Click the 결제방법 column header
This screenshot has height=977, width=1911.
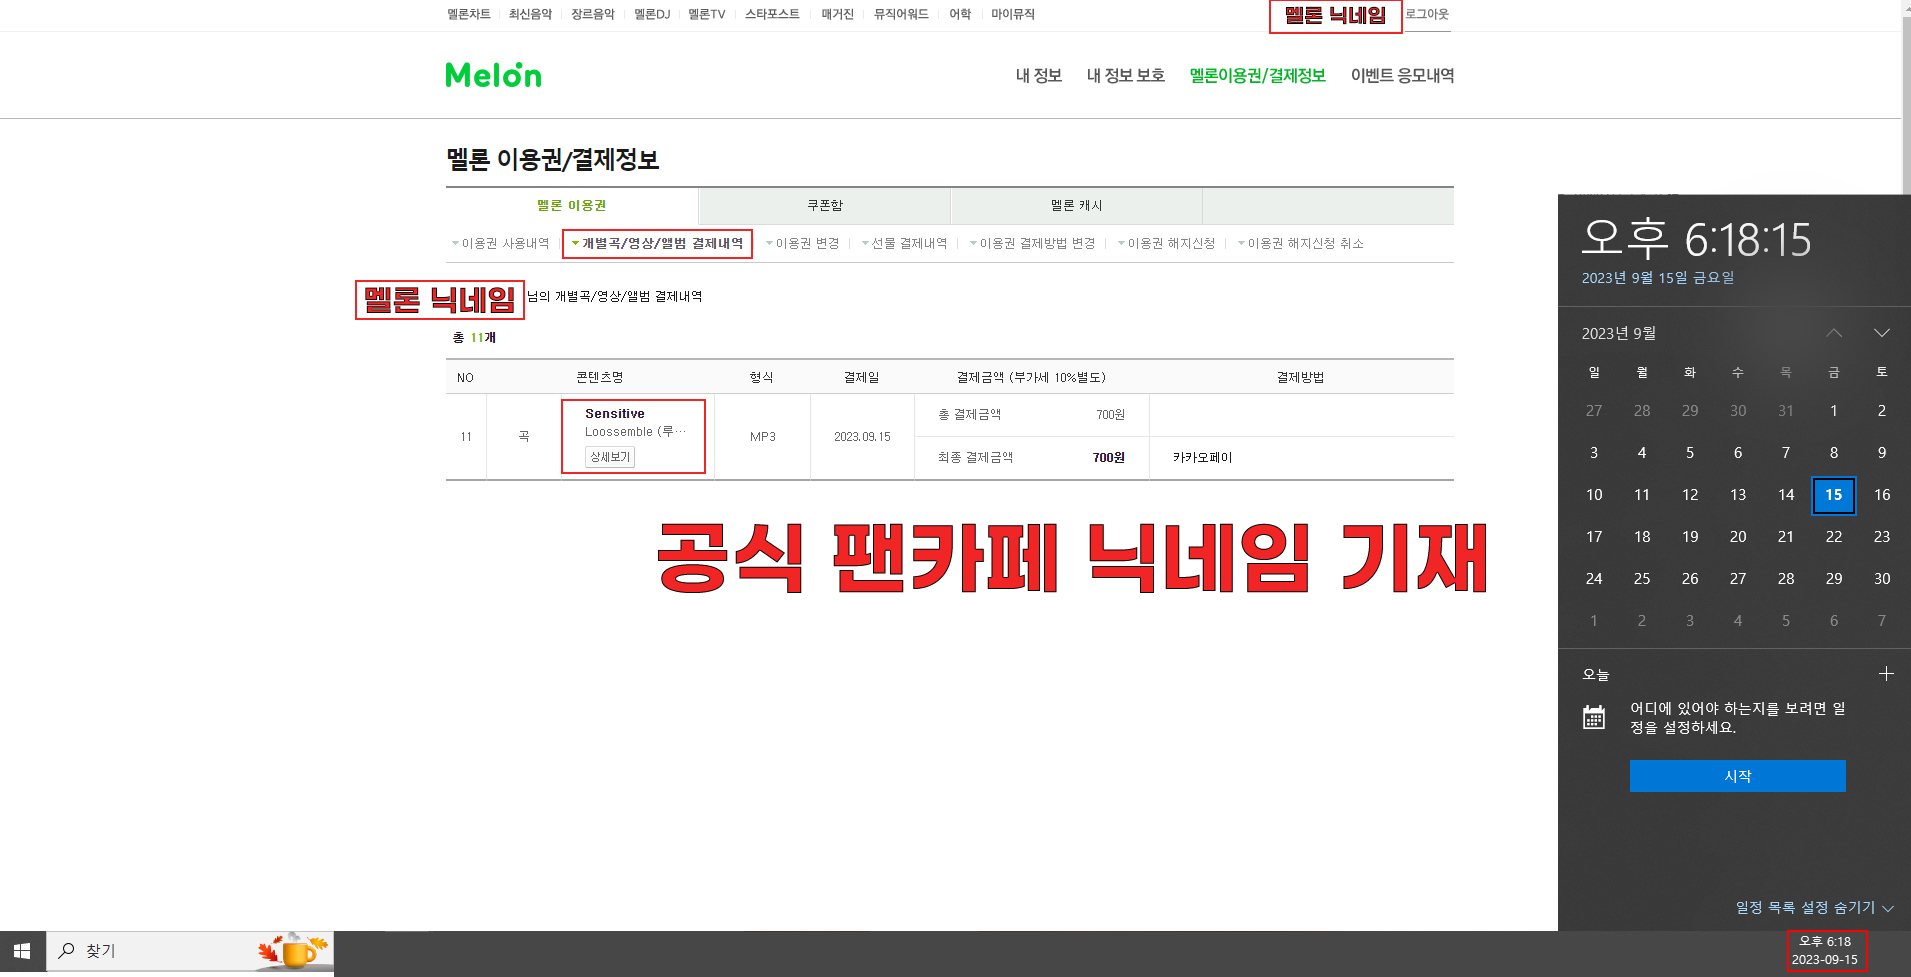[x=1300, y=377]
